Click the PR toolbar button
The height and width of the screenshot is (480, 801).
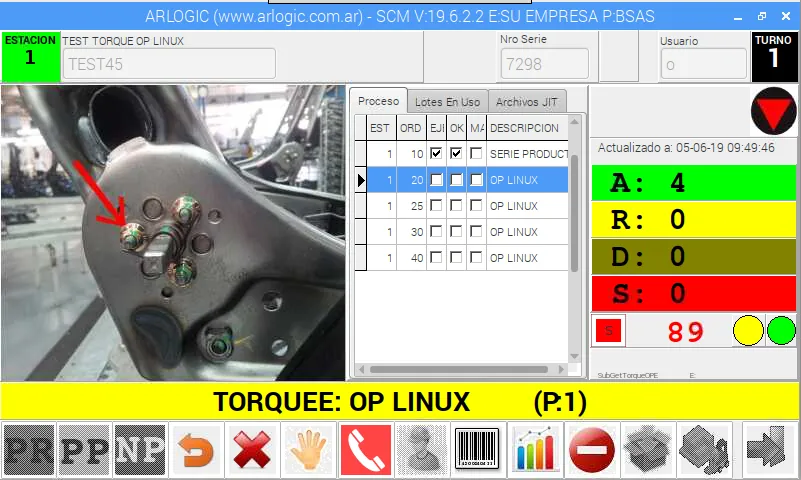click(29, 450)
